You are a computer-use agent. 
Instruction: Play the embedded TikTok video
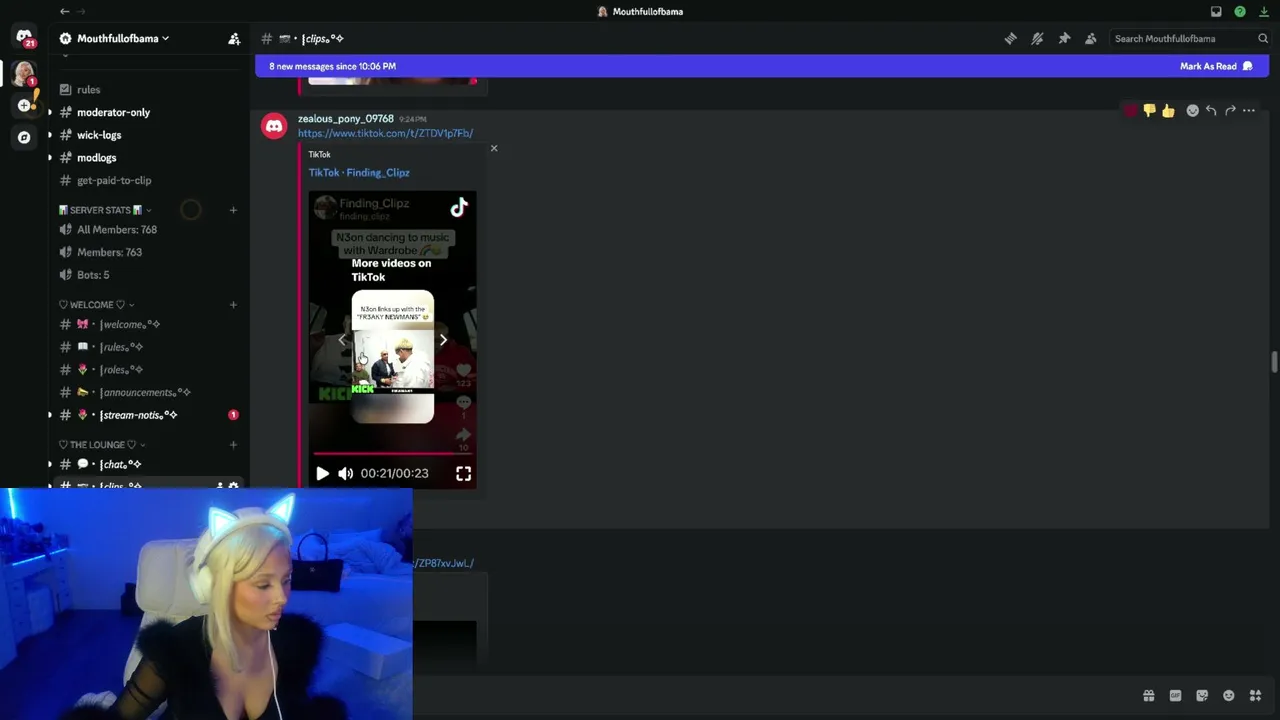322,473
